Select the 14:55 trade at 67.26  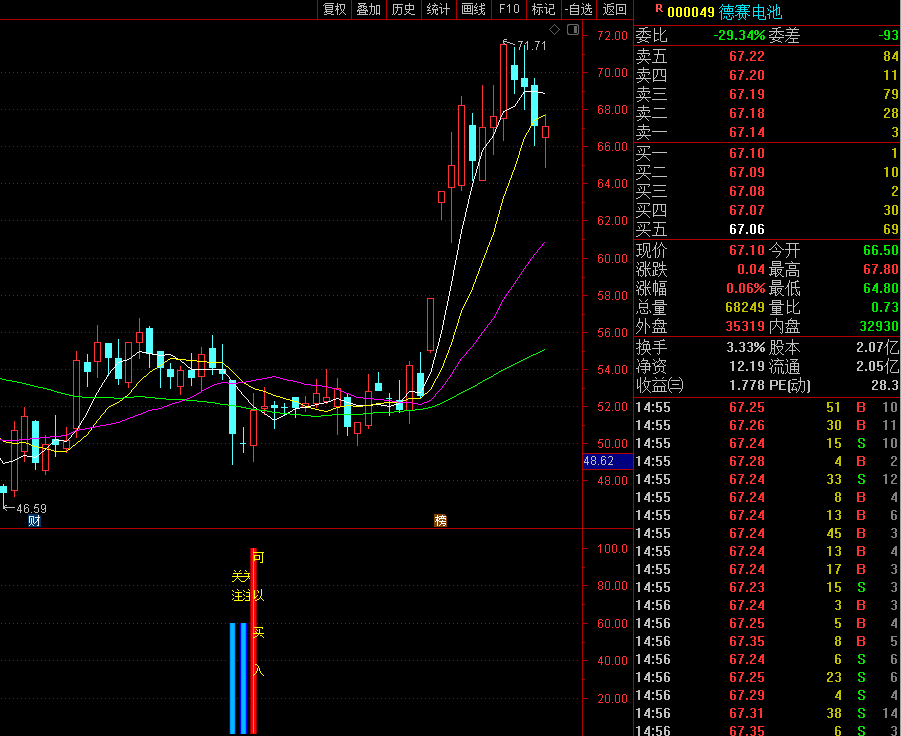[x=767, y=425]
